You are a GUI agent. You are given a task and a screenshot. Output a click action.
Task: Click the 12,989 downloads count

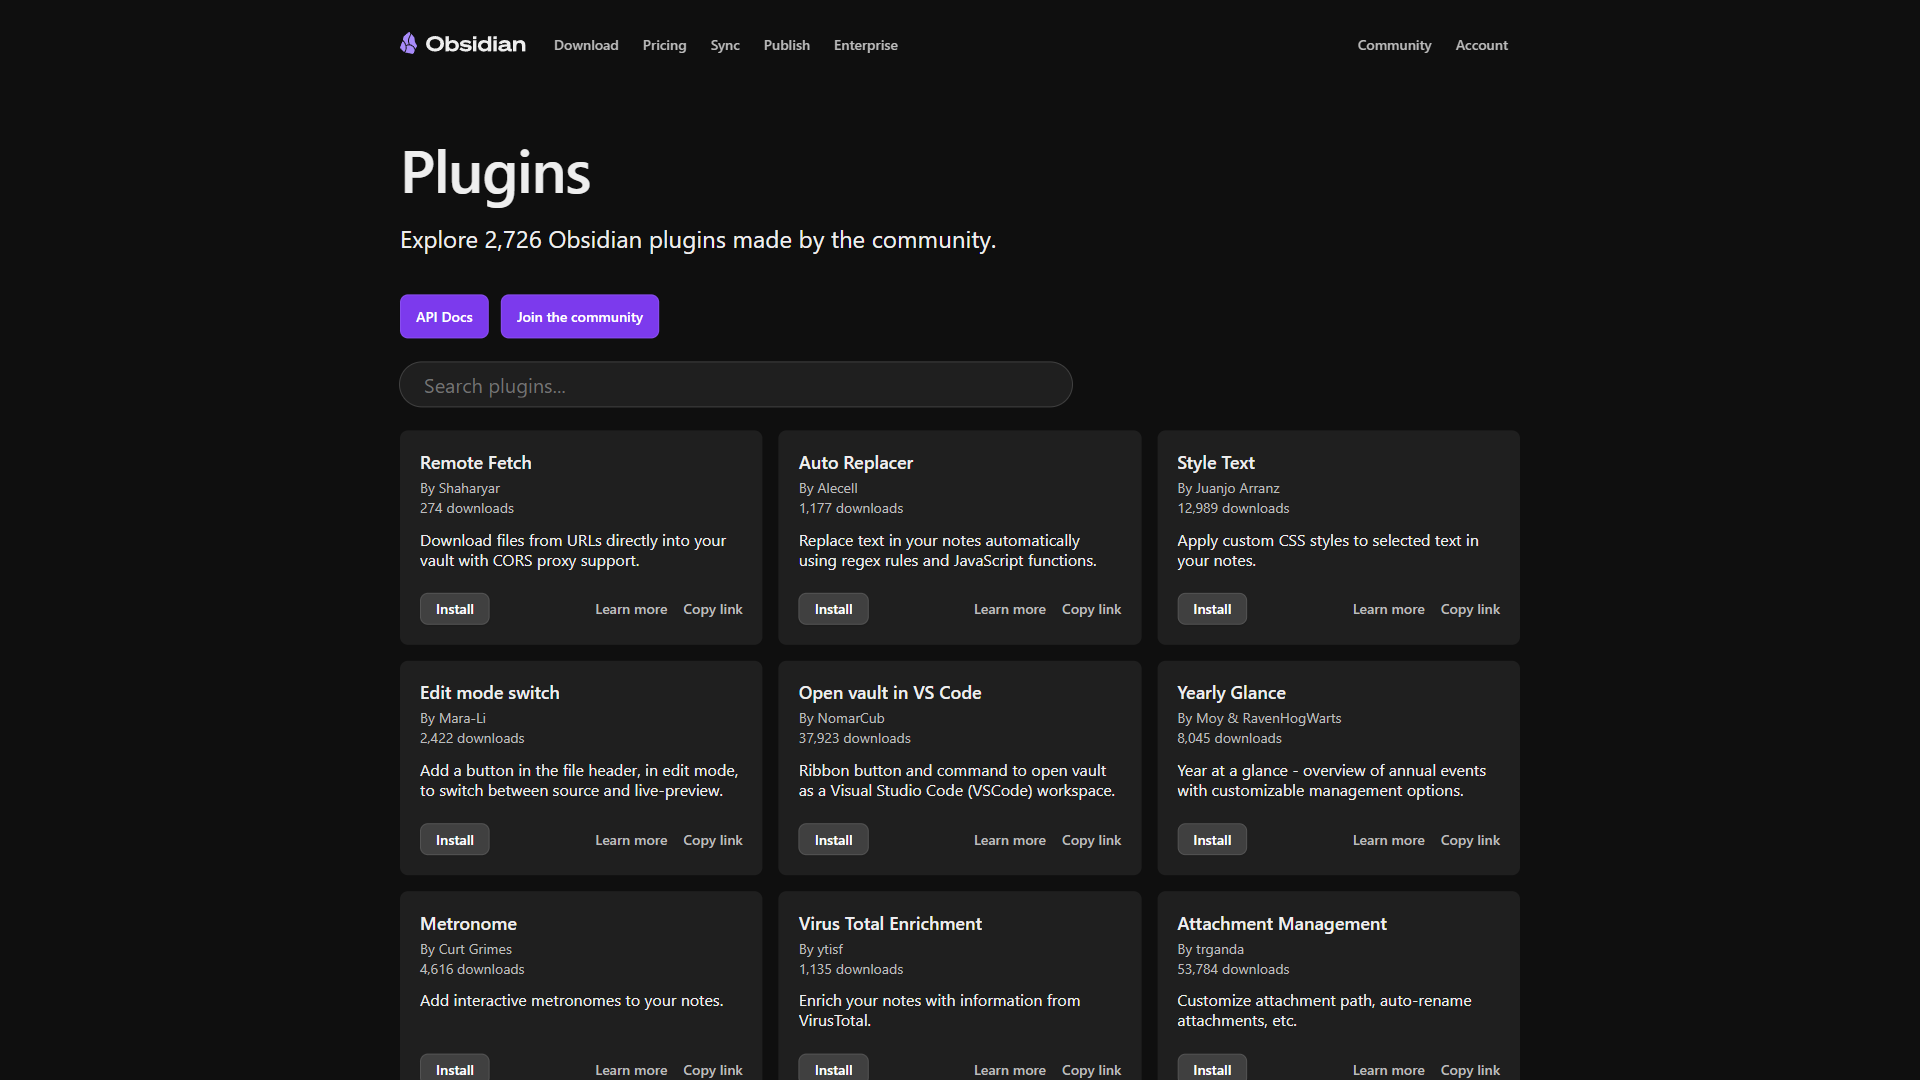tap(1233, 508)
